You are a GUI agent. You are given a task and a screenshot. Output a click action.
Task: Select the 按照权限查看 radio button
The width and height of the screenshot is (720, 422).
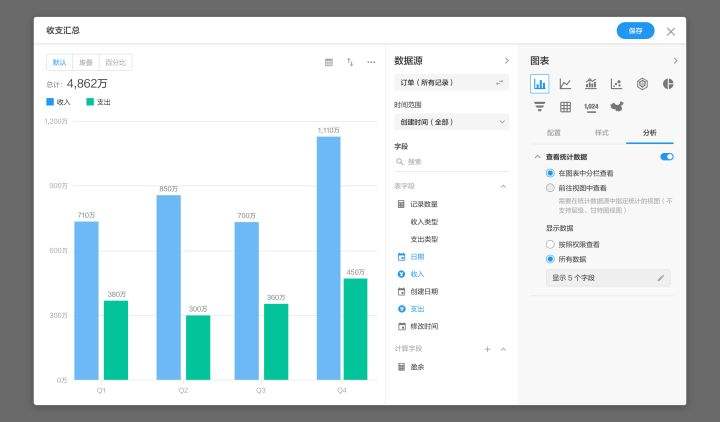[x=550, y=244]
